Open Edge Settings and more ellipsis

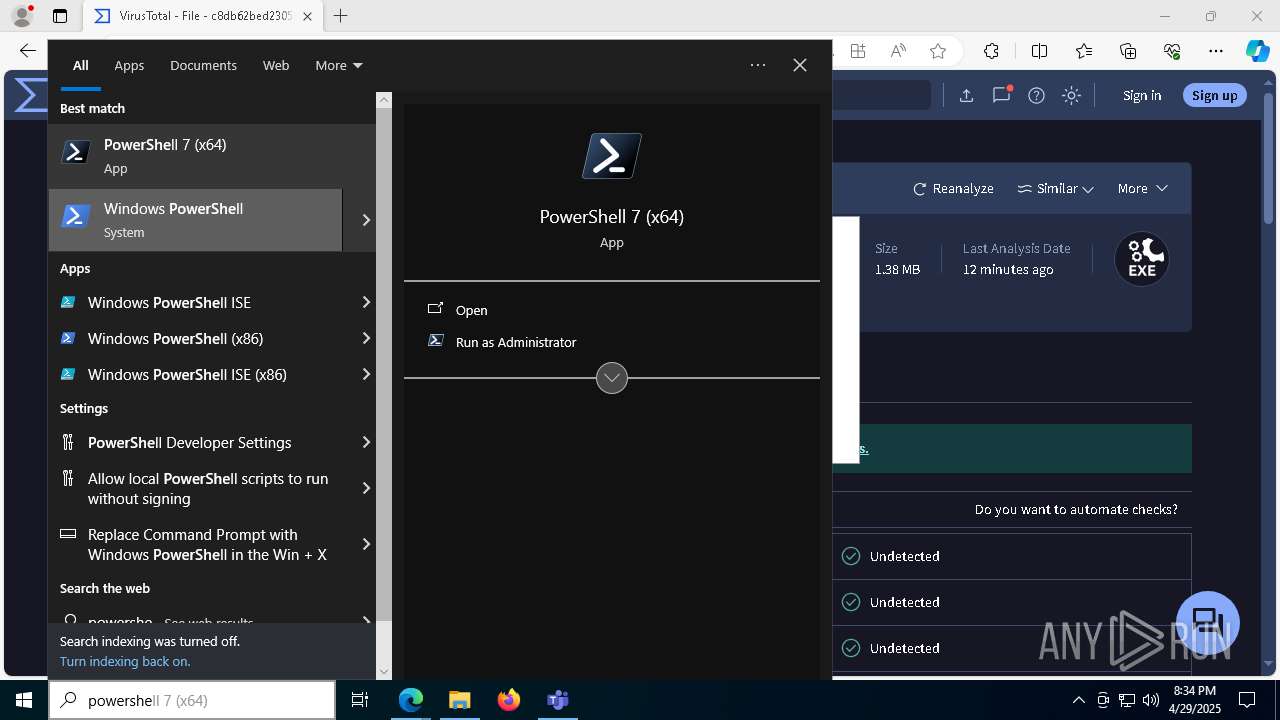click(1216, 51)
